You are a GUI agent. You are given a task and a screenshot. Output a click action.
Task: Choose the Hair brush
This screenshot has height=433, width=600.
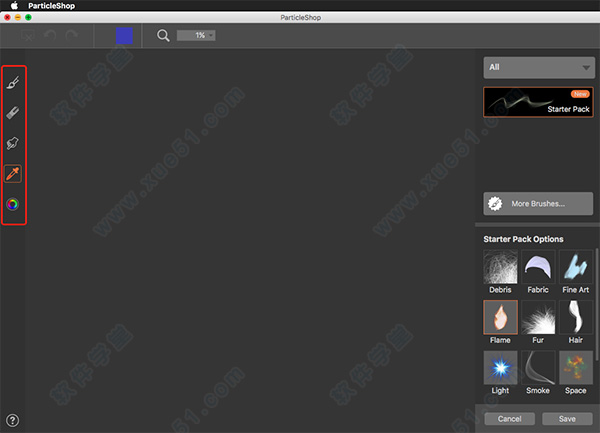click(576, 322)
